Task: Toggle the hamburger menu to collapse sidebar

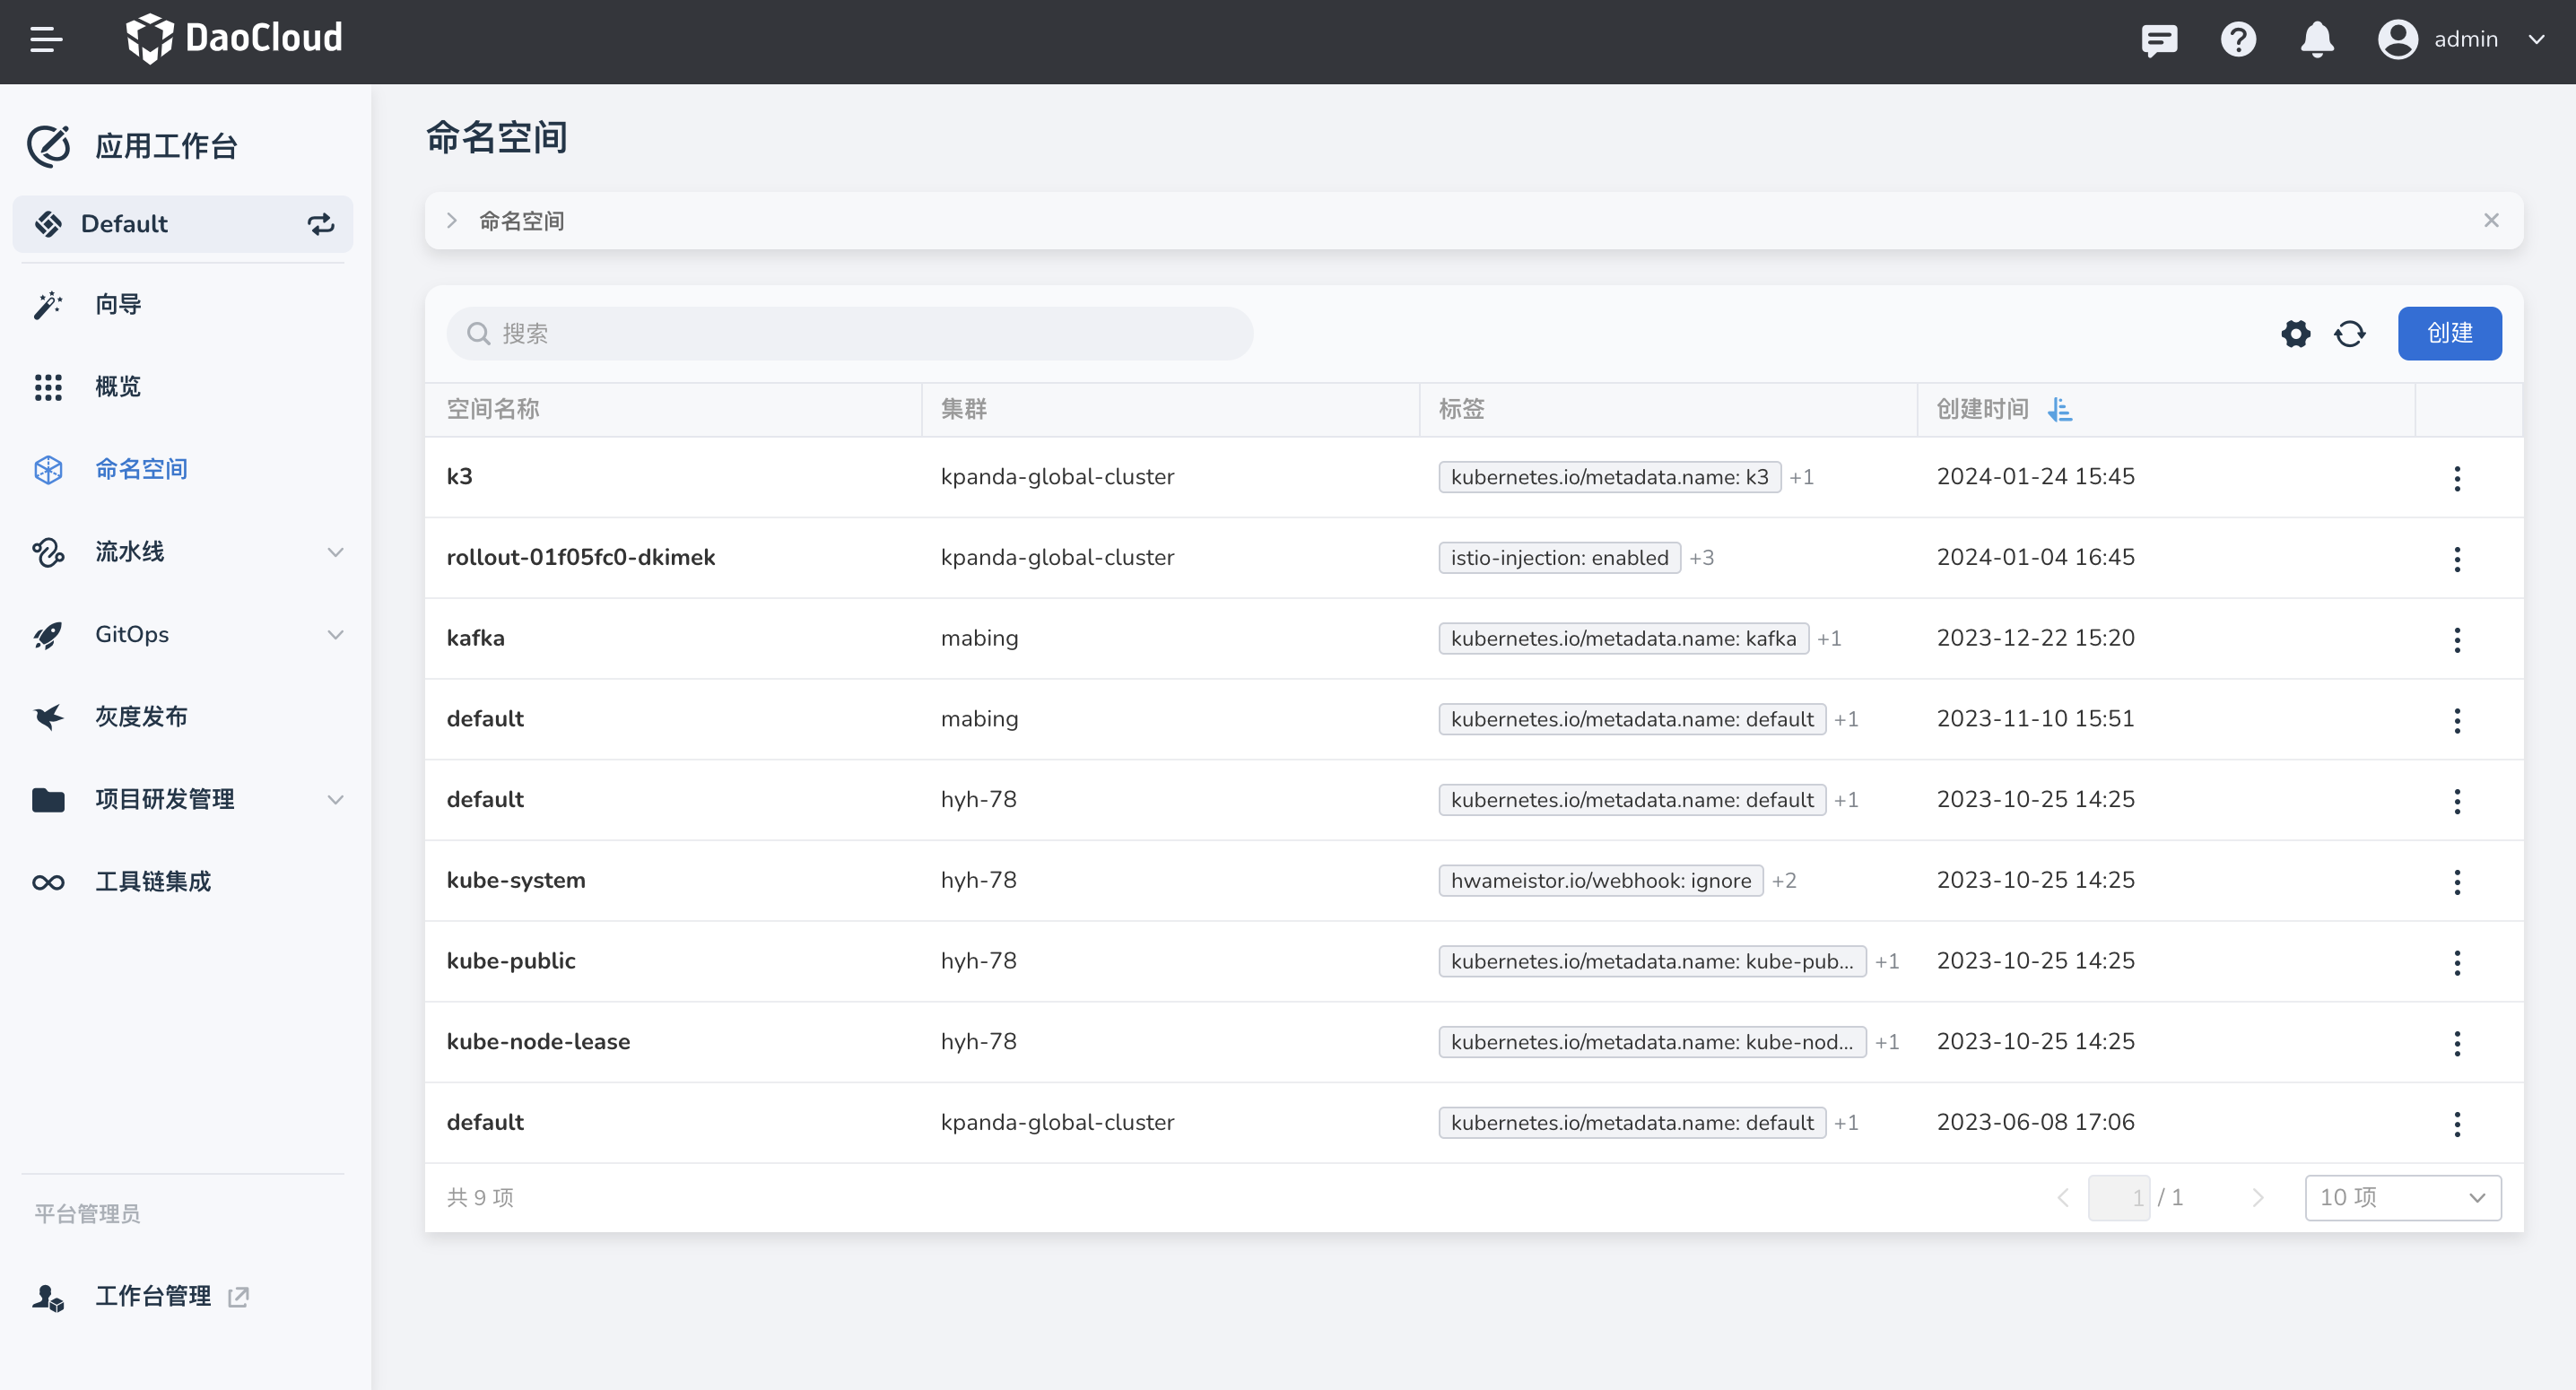Action: click(44, 40)
